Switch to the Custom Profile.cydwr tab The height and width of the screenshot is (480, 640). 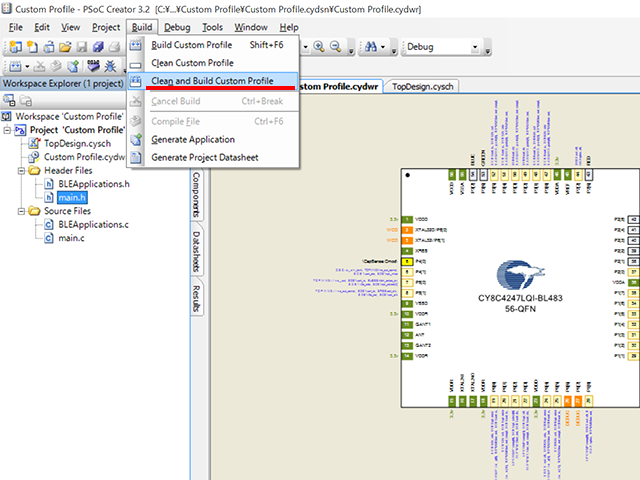pyautogui.click(x=340, y=87)
